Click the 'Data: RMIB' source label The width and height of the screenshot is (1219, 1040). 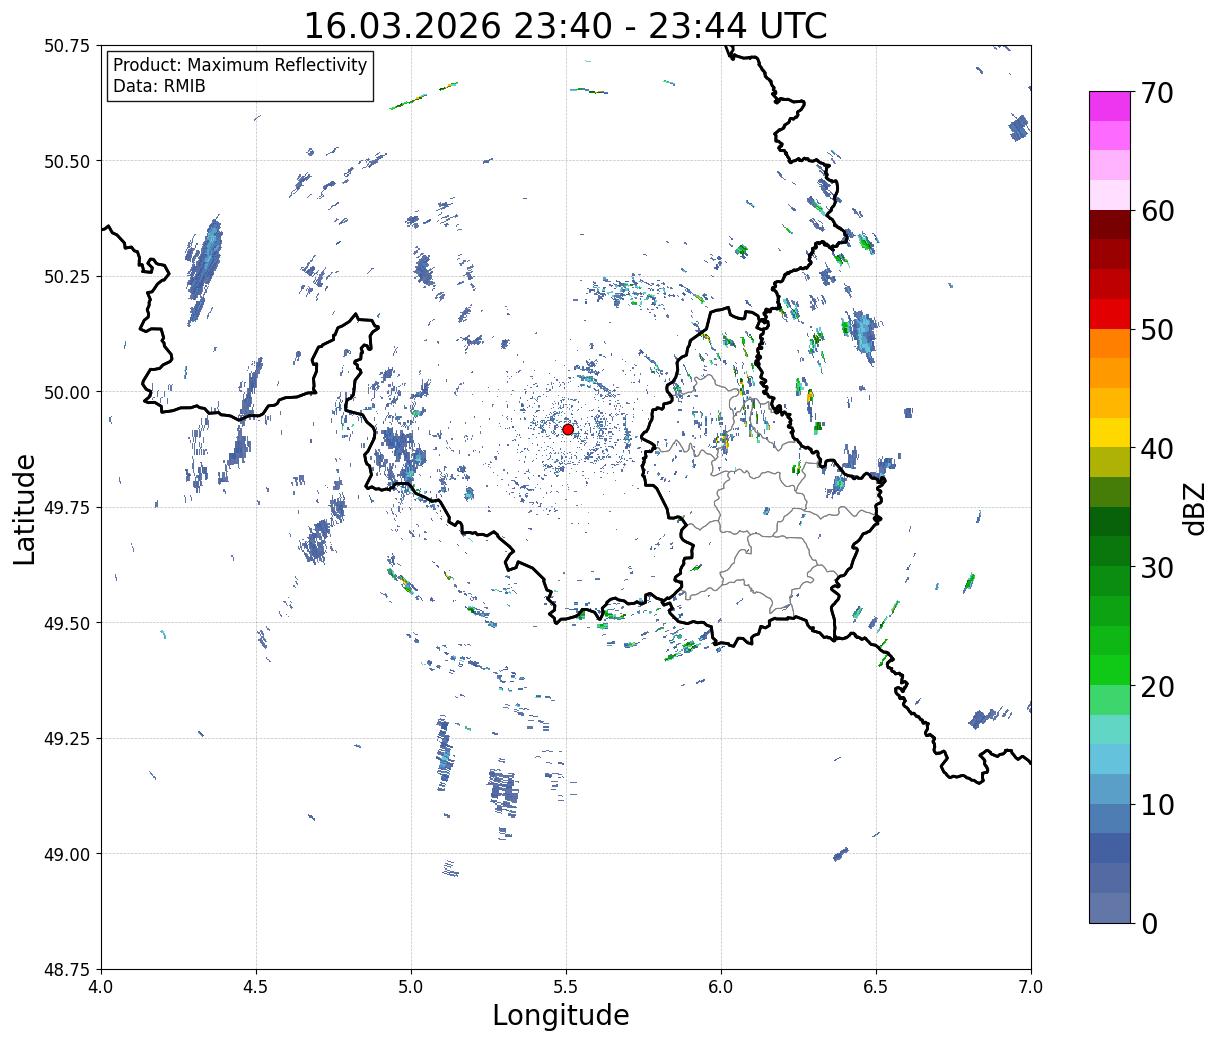(159, 87)
